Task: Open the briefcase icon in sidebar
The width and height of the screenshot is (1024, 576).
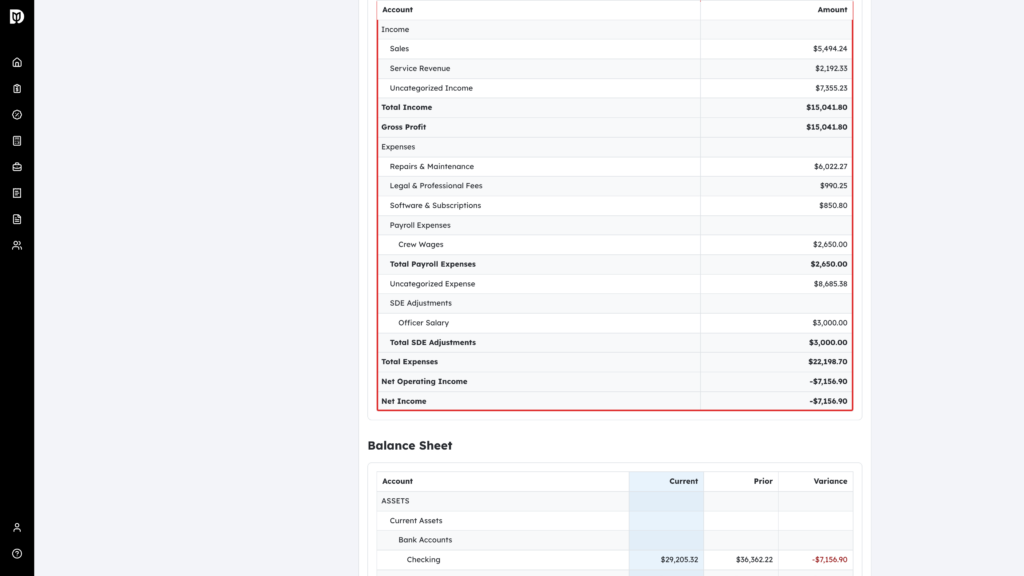Action: coord(17,167)
